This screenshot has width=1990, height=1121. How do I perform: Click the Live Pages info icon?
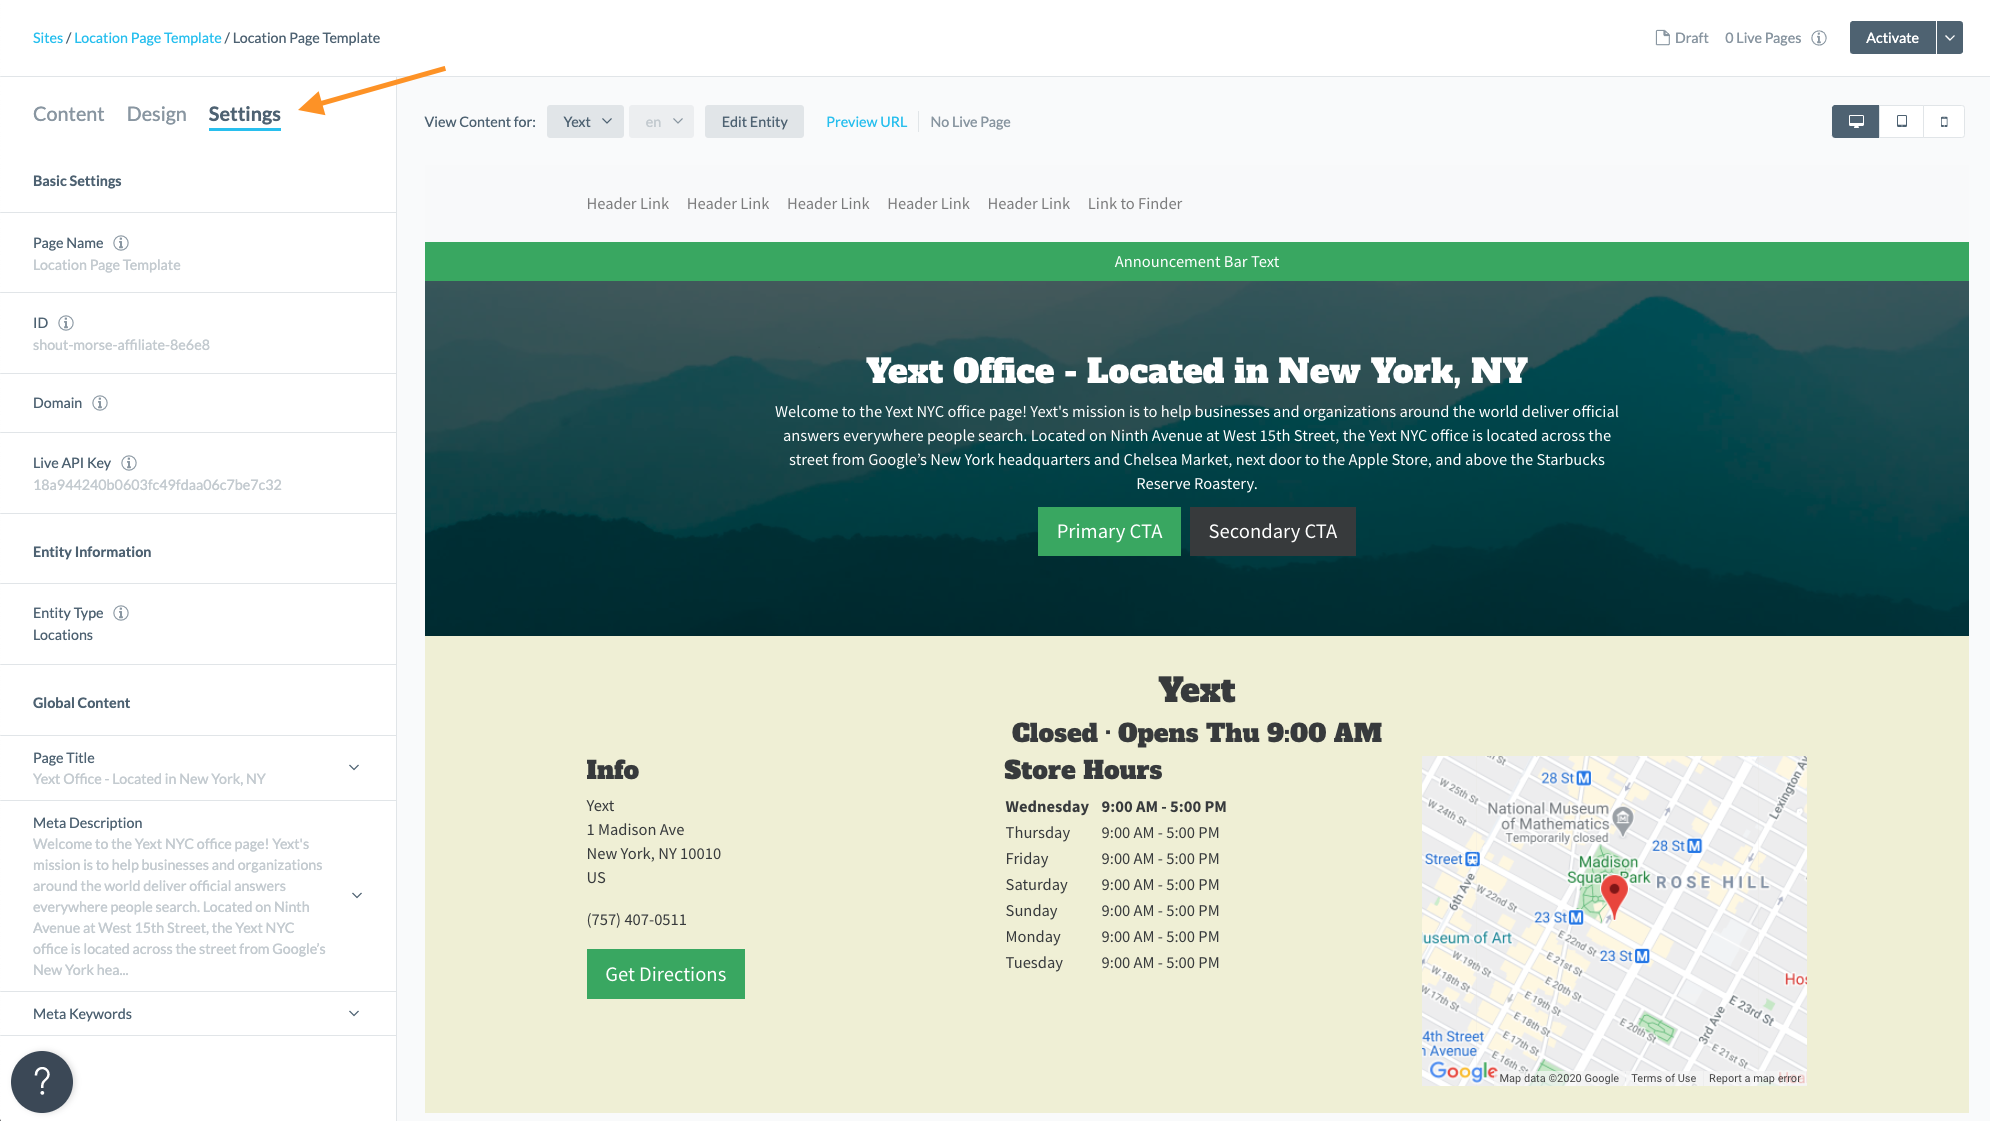[x=1819, y=38]
